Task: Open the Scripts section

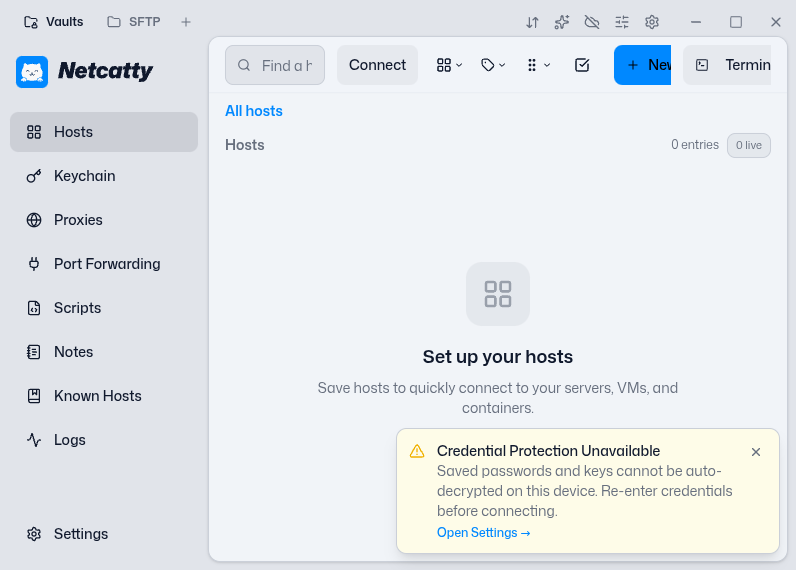Action: click(x=104, y=308)
